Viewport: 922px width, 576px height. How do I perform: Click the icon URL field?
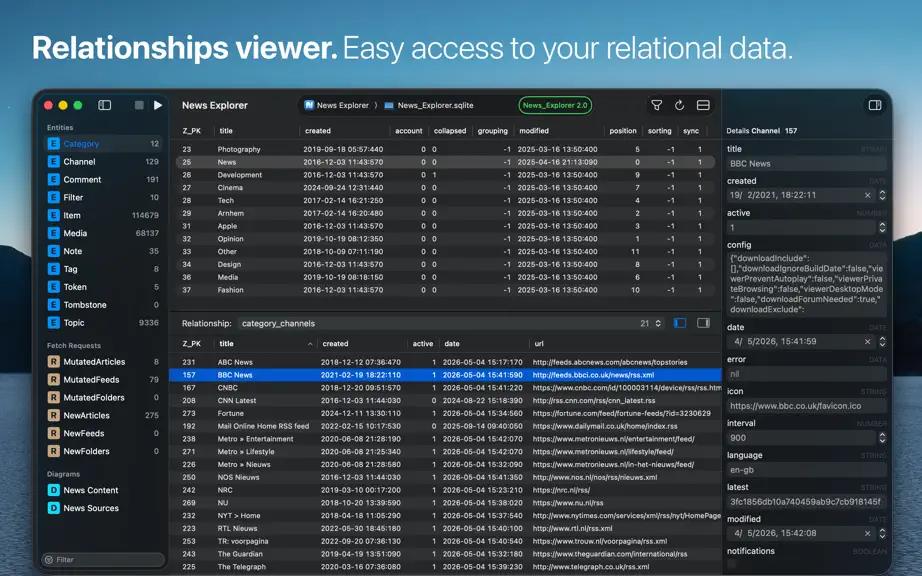coord(806,406)
